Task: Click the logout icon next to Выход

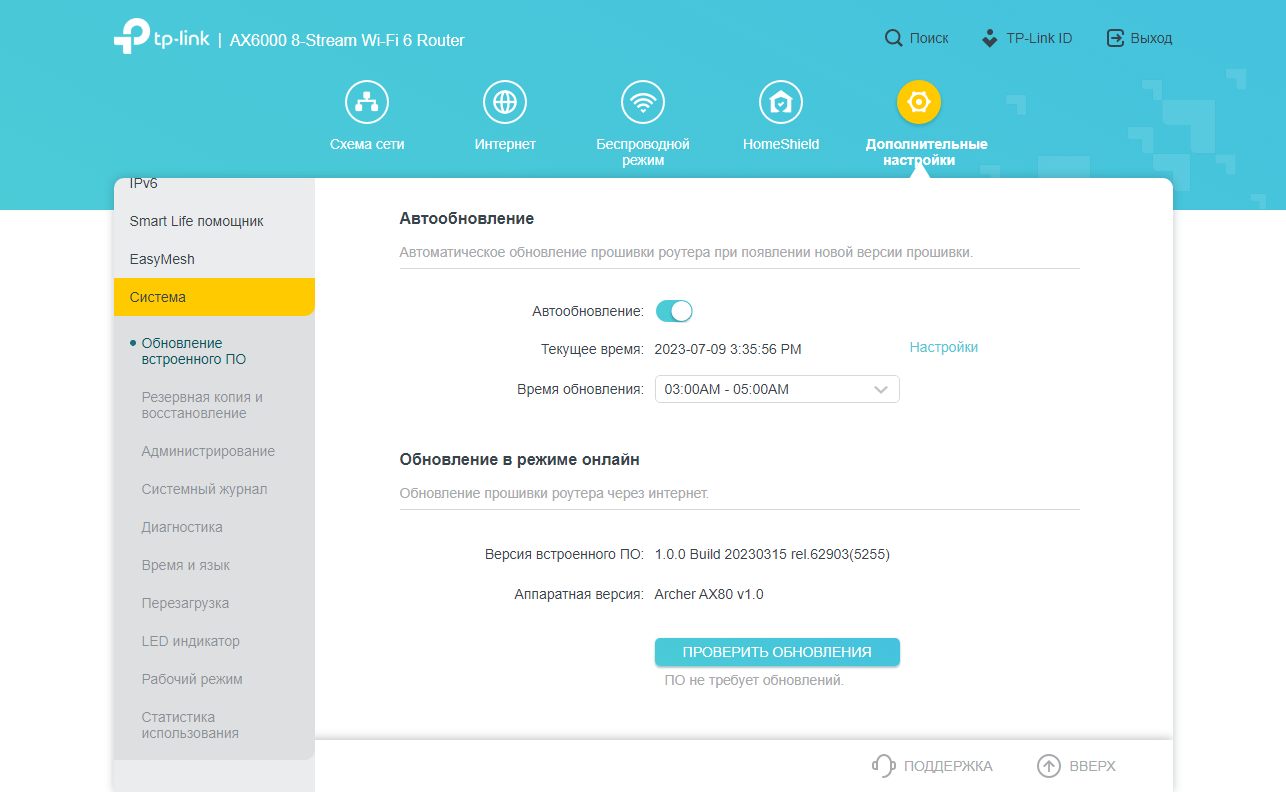Action: point(1115,38)
